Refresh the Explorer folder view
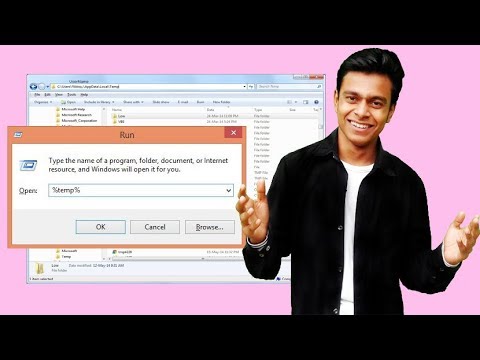 click(x=251, y=87)
